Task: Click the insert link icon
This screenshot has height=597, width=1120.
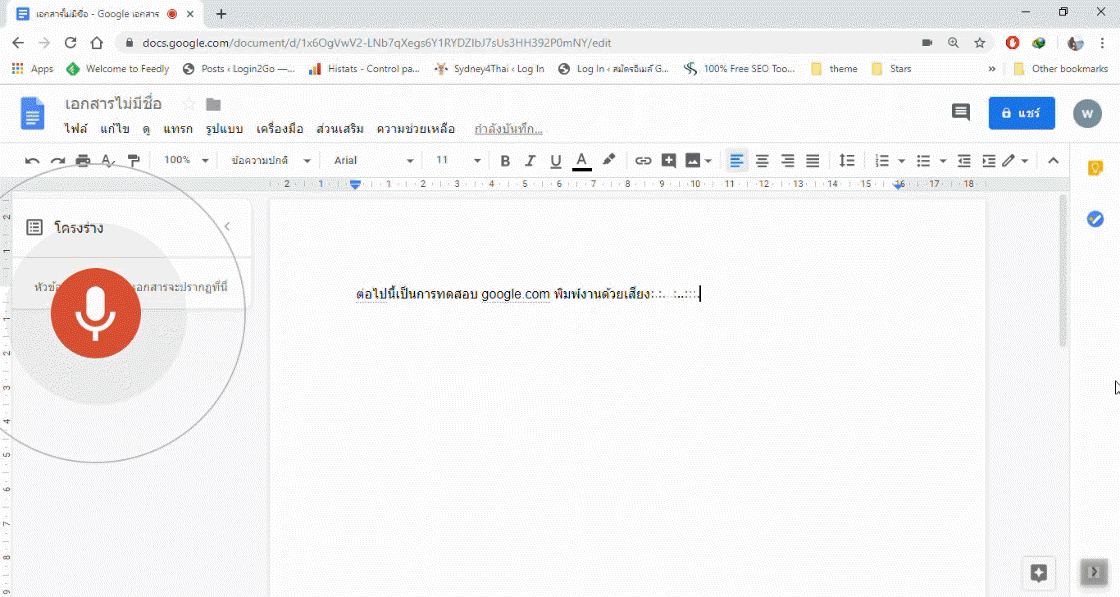Action: click(643, 161)
